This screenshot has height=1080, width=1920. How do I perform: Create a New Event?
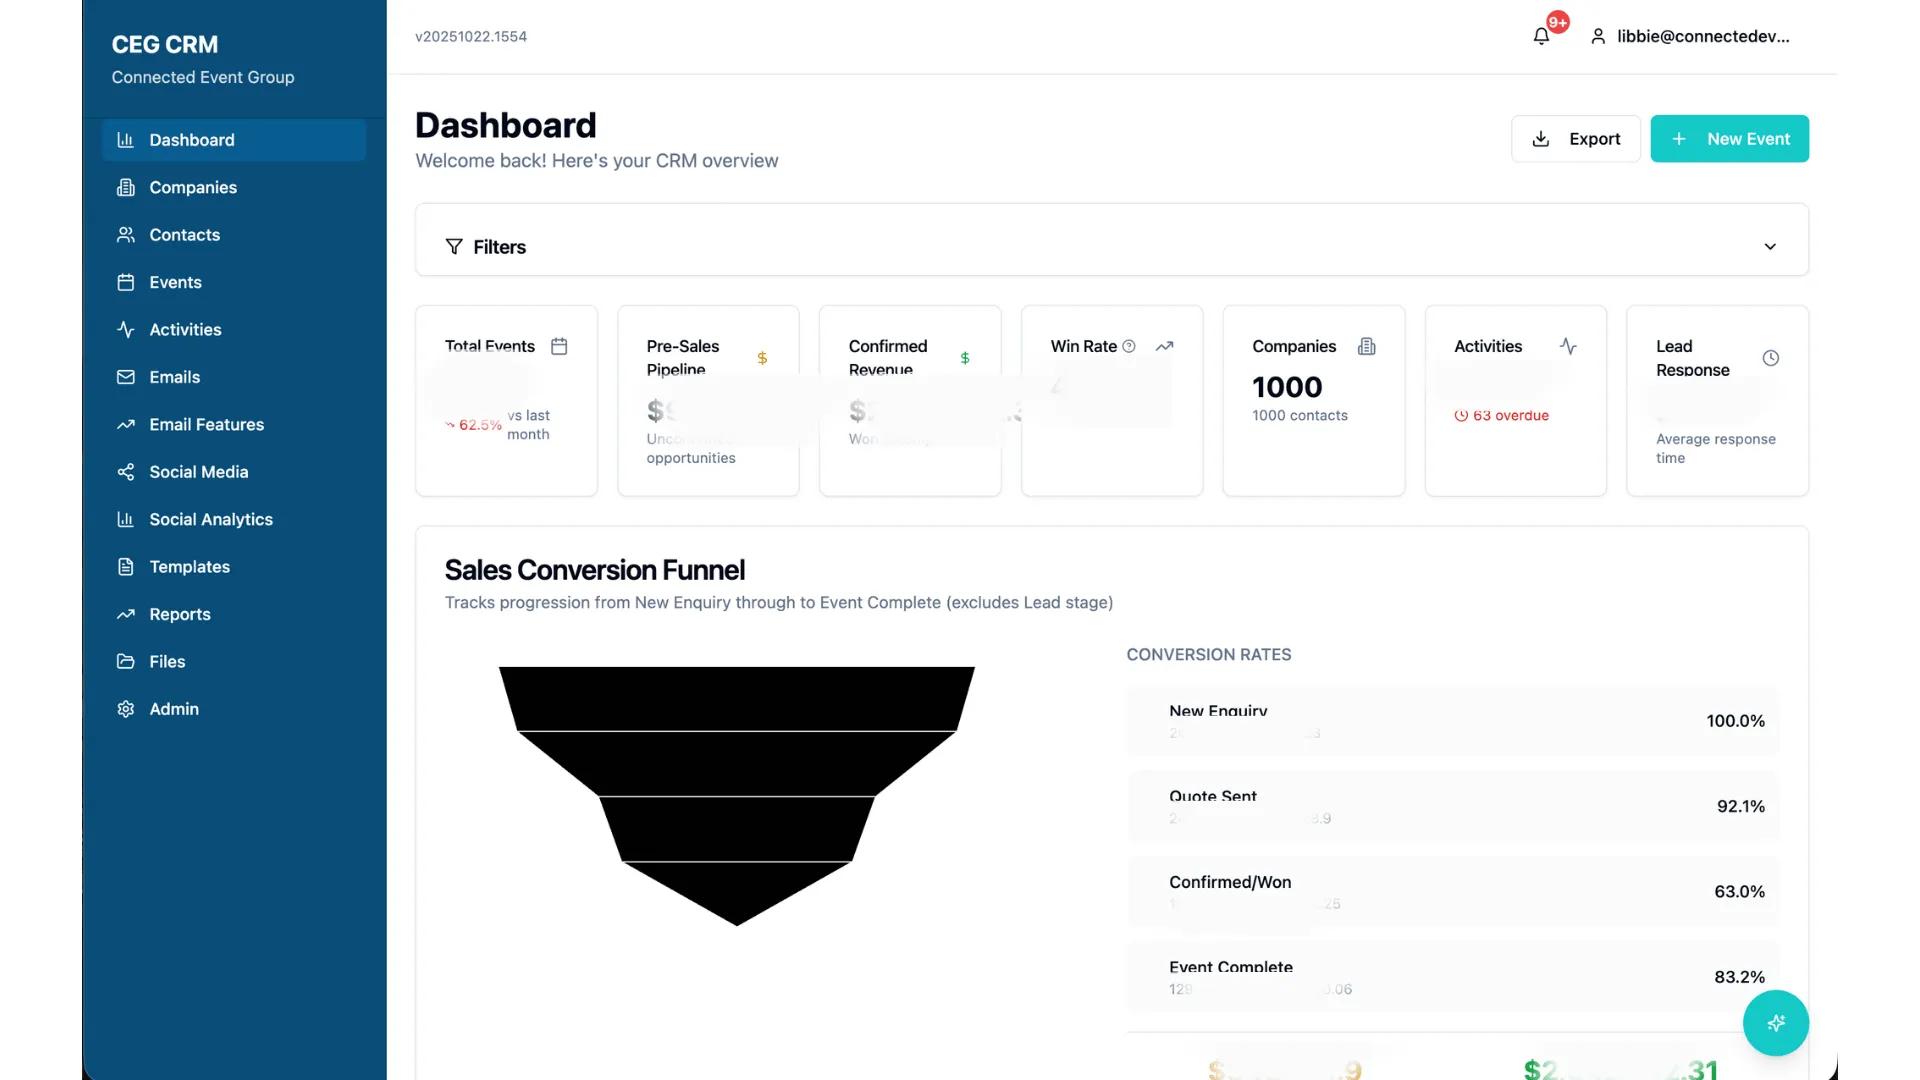tap(1728, 139)
